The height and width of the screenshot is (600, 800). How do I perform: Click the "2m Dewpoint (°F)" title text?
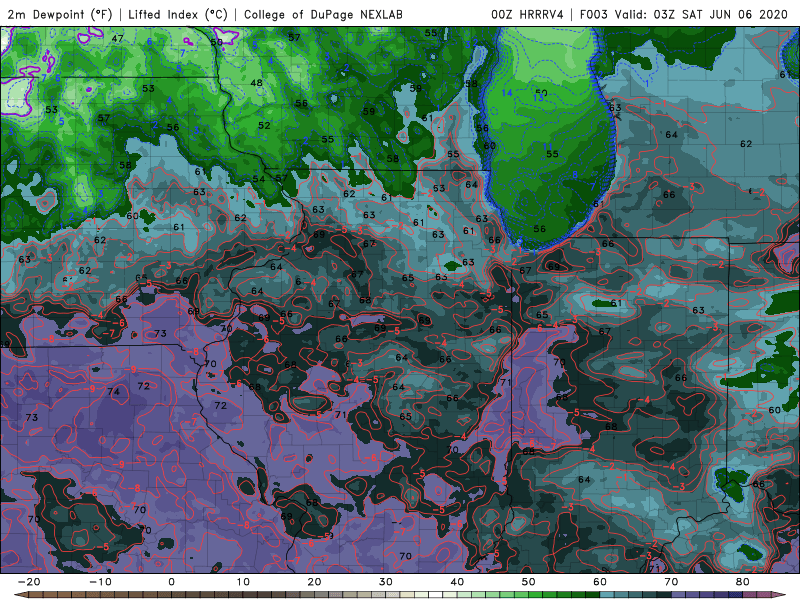(60, 14)
